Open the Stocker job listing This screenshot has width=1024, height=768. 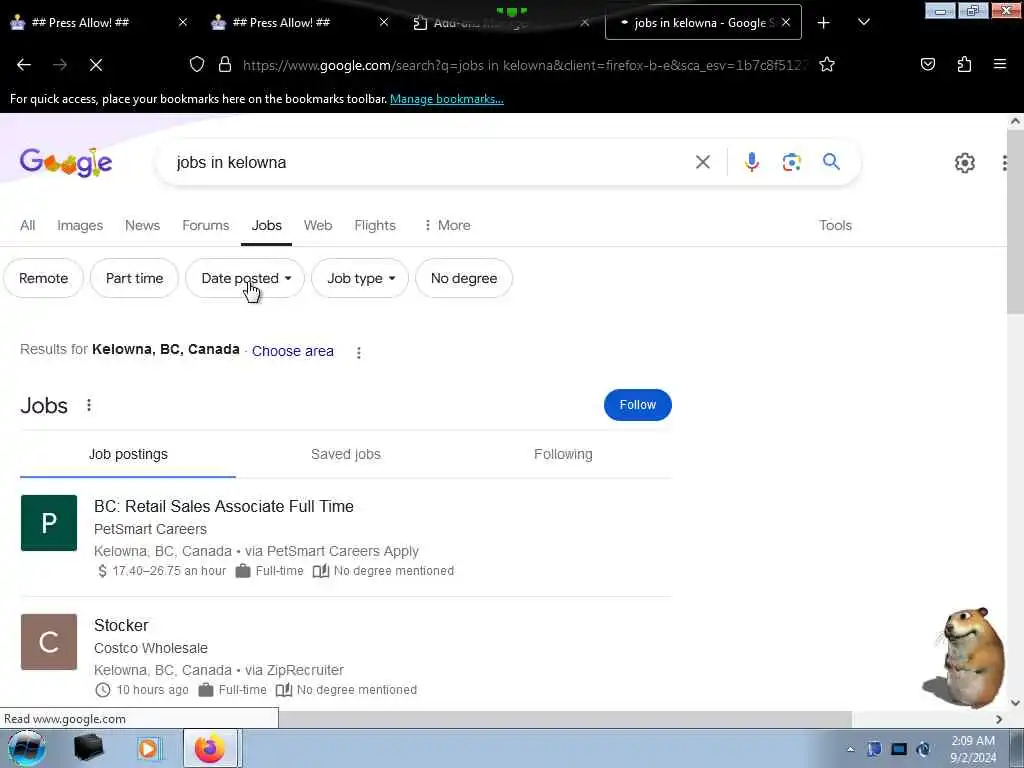(x=121, y=625)
